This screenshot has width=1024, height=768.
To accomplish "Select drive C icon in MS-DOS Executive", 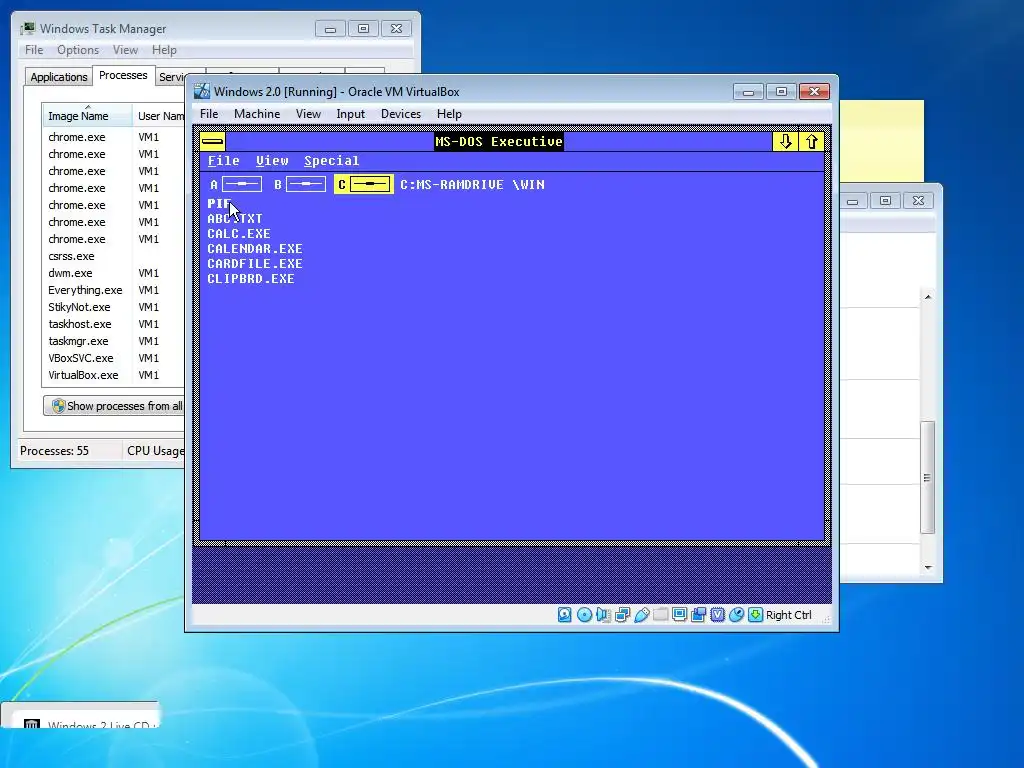I will click(364, 185).
